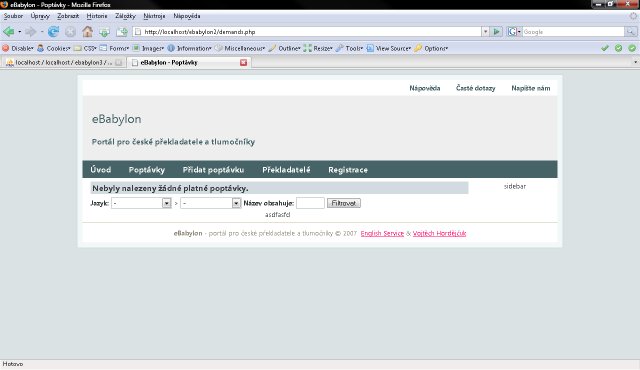Image resolution: width=640 pixels, height=370 pixels.
Task: Open the Tools developer toolbar menu
Action: tap(349, 48)
